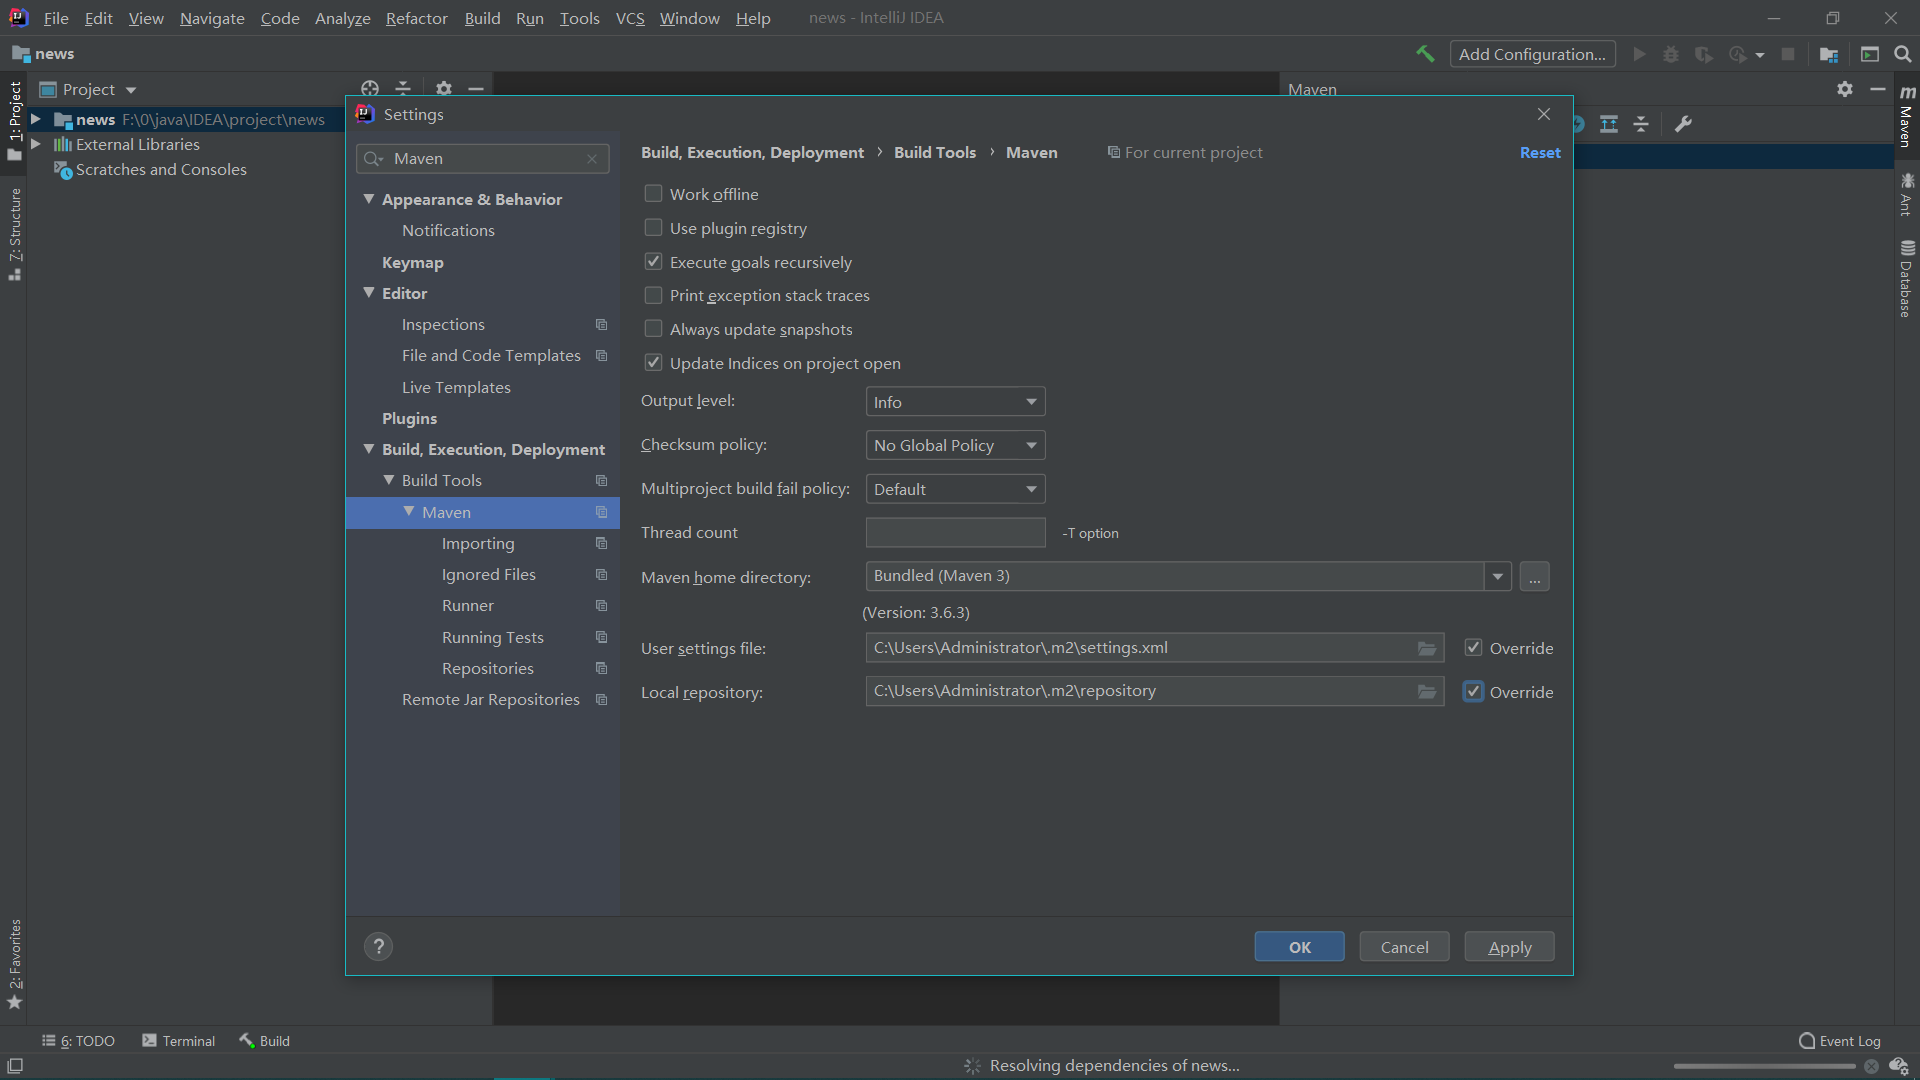Click Run with Coverage toolbar icon
Viewport: 1920px width, 1080px height.
(1704, 54)
